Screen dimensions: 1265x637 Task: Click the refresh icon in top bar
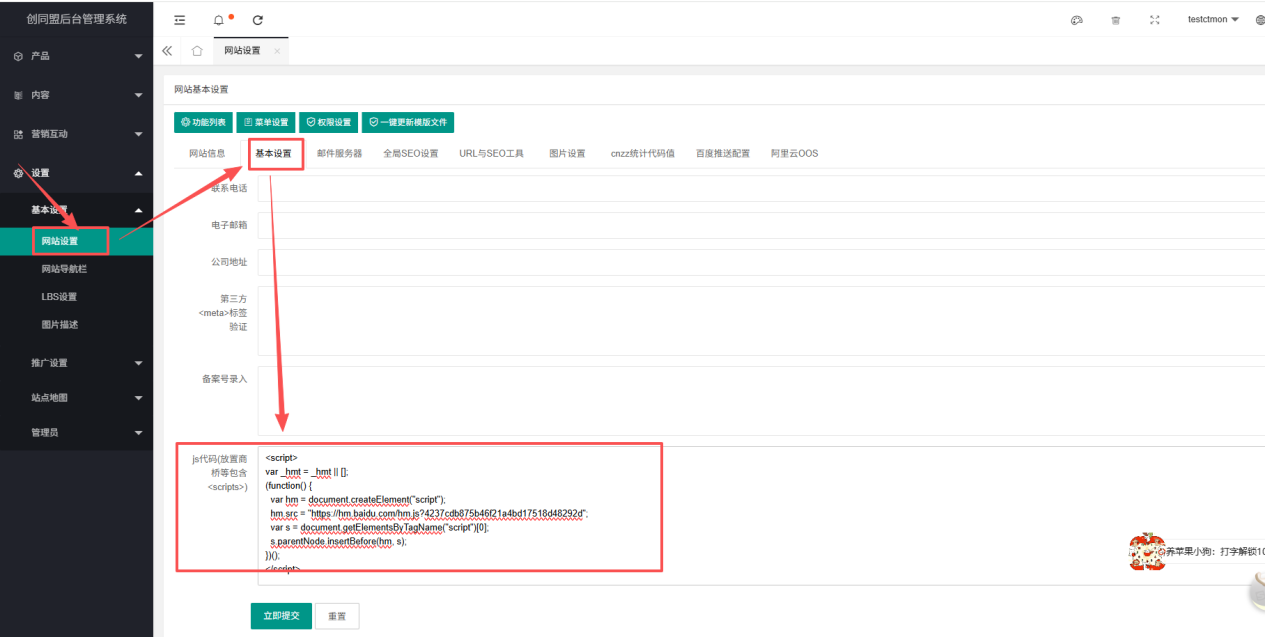(258, 20)
